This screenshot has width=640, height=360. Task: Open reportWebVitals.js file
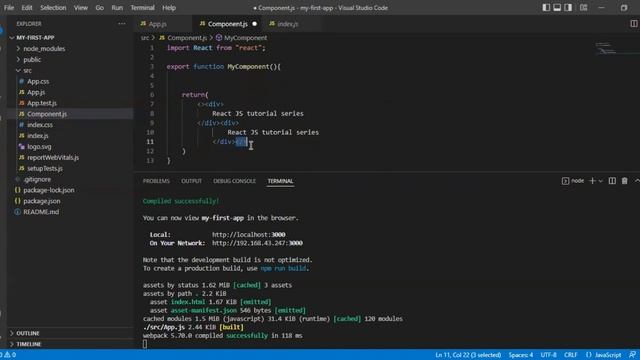click(53, 158)
